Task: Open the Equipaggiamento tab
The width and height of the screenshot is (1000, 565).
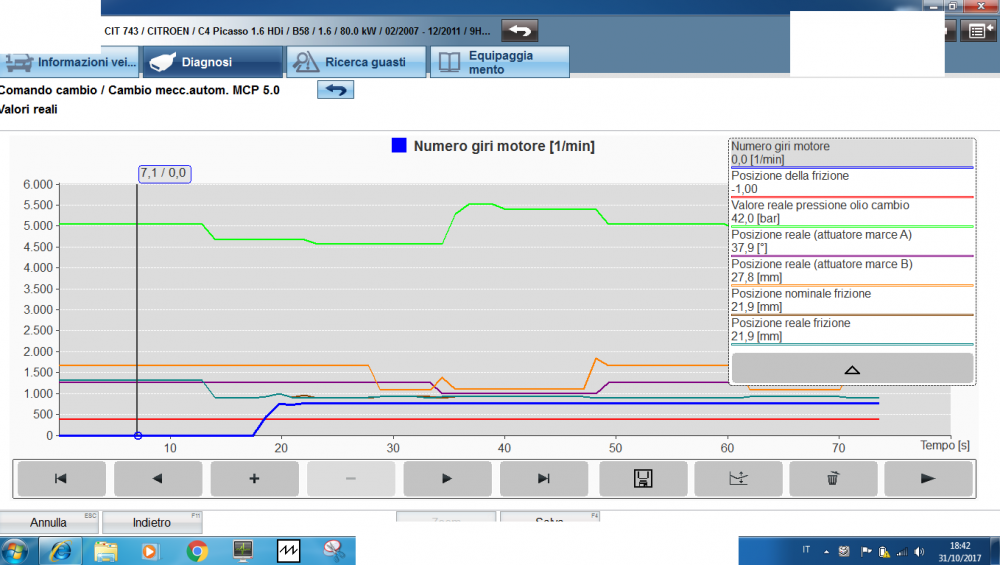Action: 499,62
